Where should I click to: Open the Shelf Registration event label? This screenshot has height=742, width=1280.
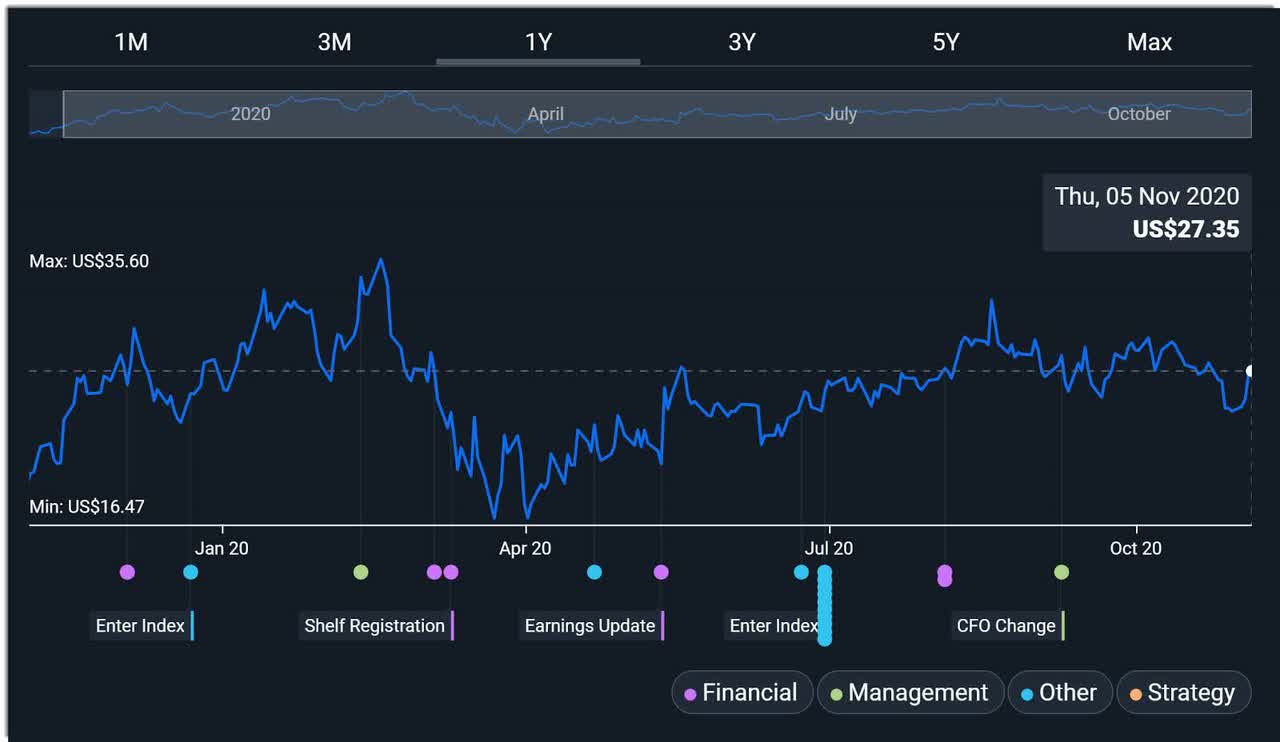click(x=376, y=626)
